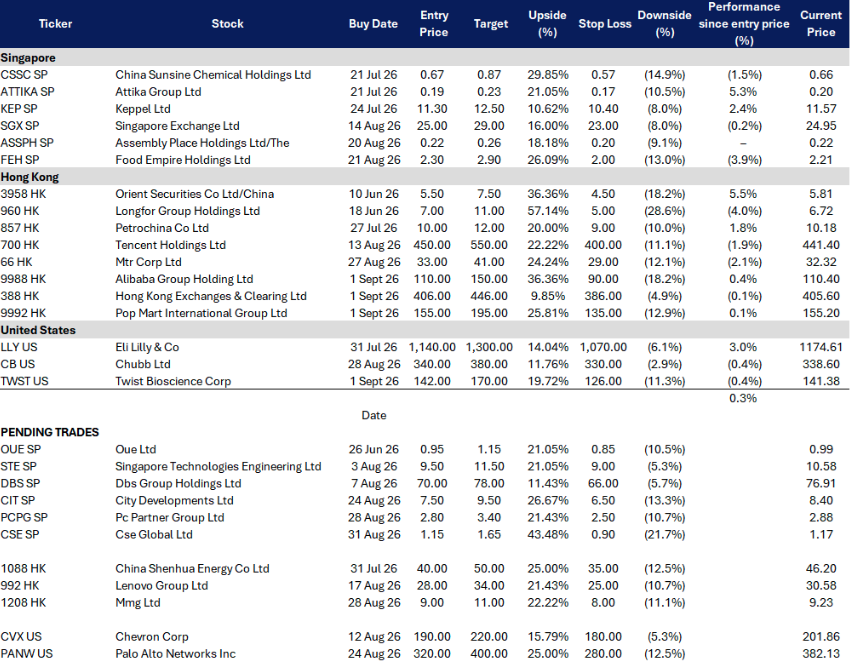The width and height of the screenshot is (850, 664).
Task: Select Eli Lilly target price 1,300.00
Action: click(x=489, y=347)
